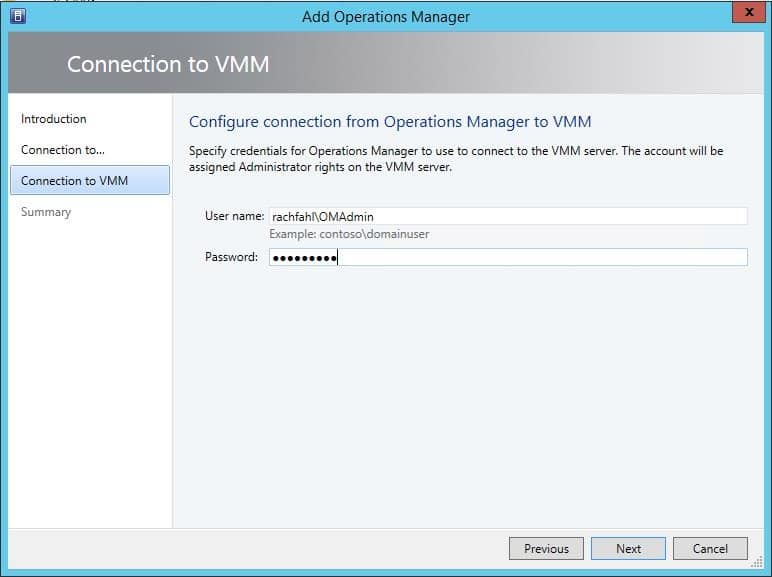Click Next to continue the wizard
This screenshot has width=772, height=577.
[628, 548]
